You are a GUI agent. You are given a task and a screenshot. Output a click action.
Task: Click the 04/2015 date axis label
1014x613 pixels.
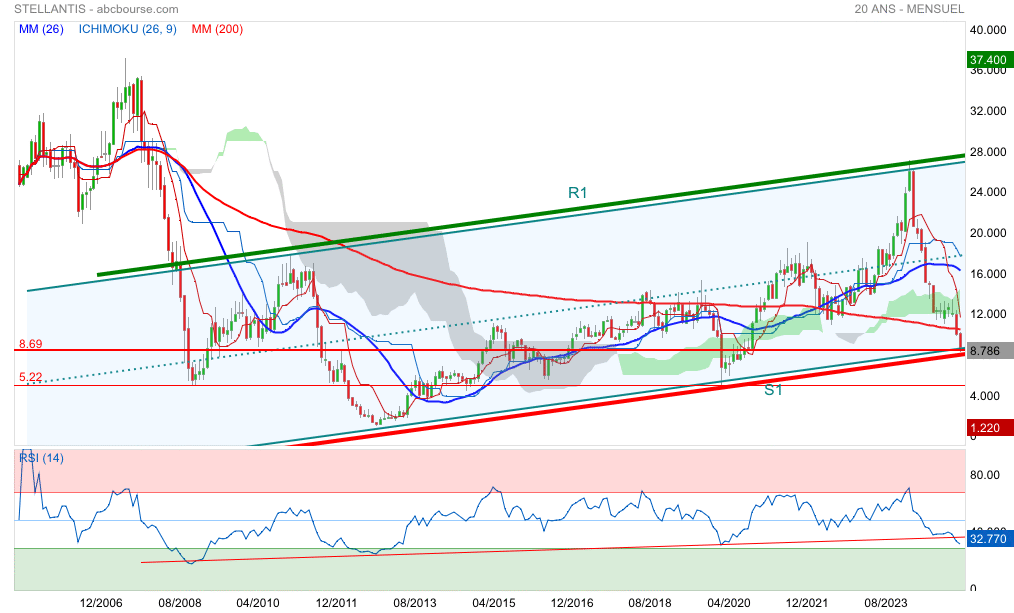[x=493, y=603]
